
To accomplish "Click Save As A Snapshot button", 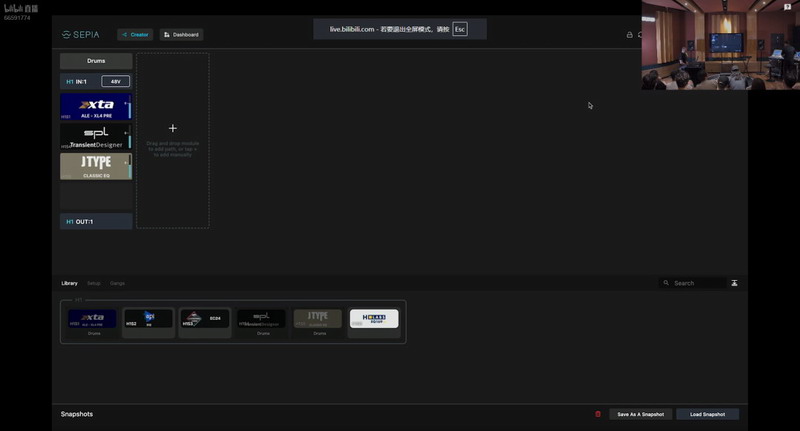I will 640,414.
